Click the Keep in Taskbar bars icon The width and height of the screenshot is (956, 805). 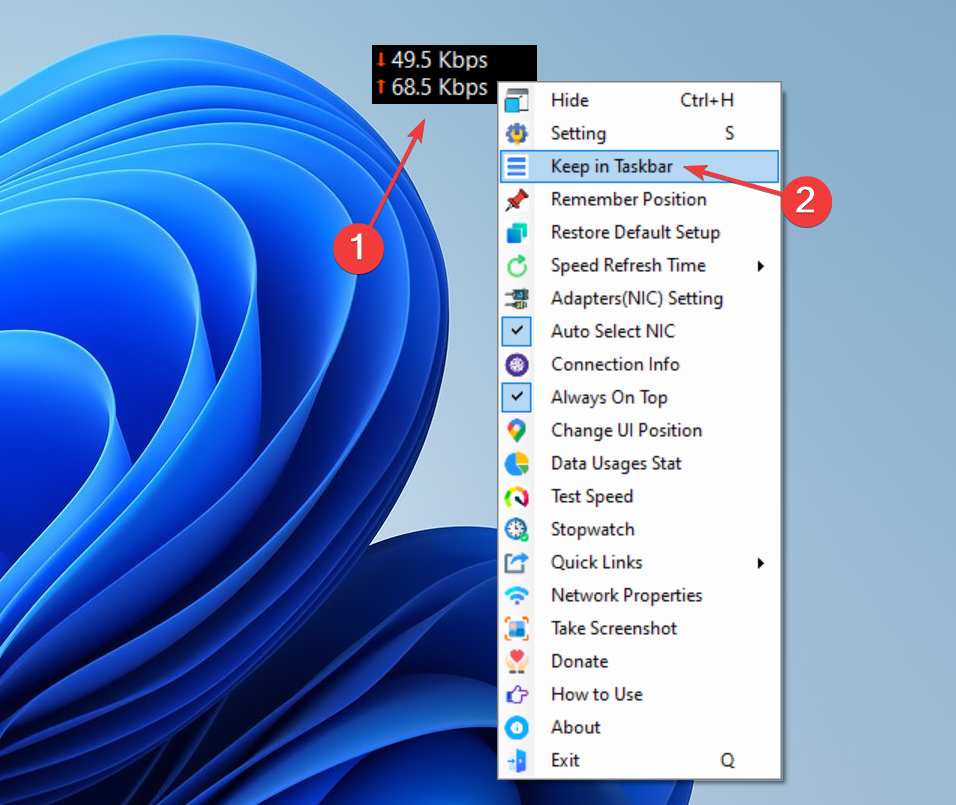point(516,166)
